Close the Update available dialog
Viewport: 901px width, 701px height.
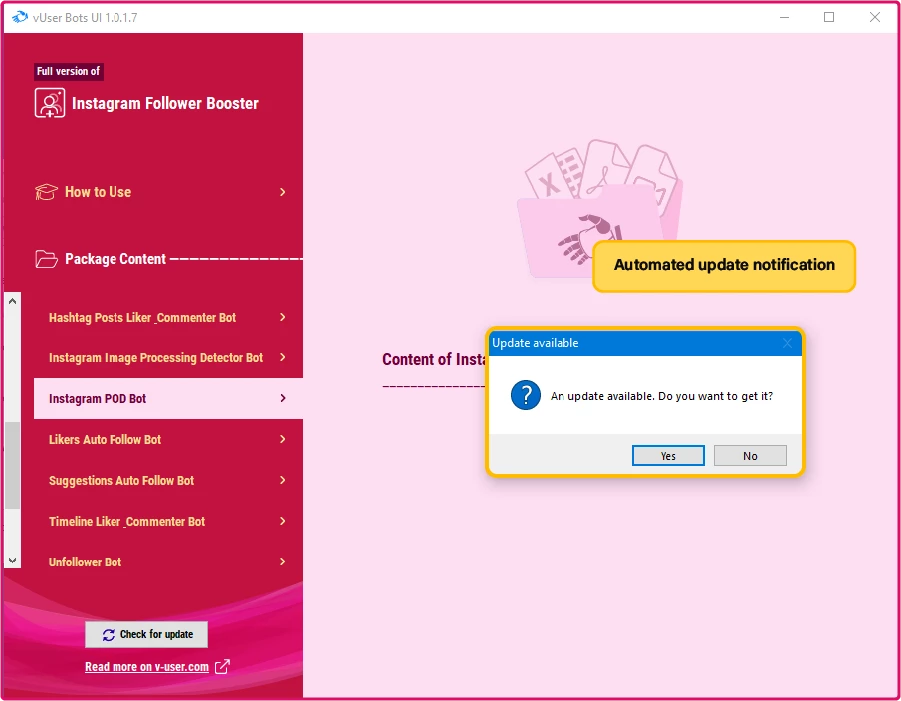787,343
